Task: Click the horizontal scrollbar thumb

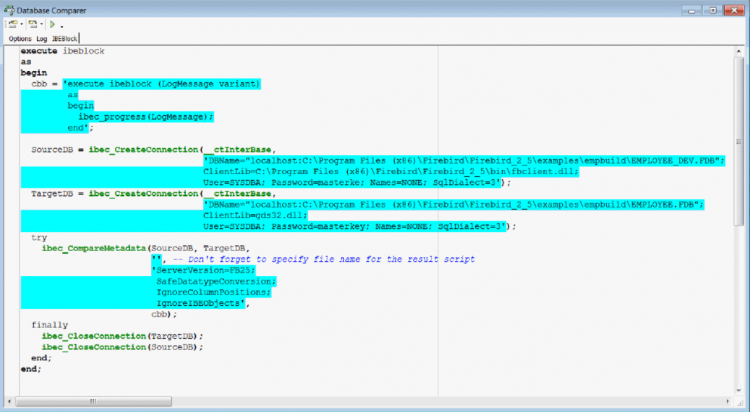Action: click(93, 401)
